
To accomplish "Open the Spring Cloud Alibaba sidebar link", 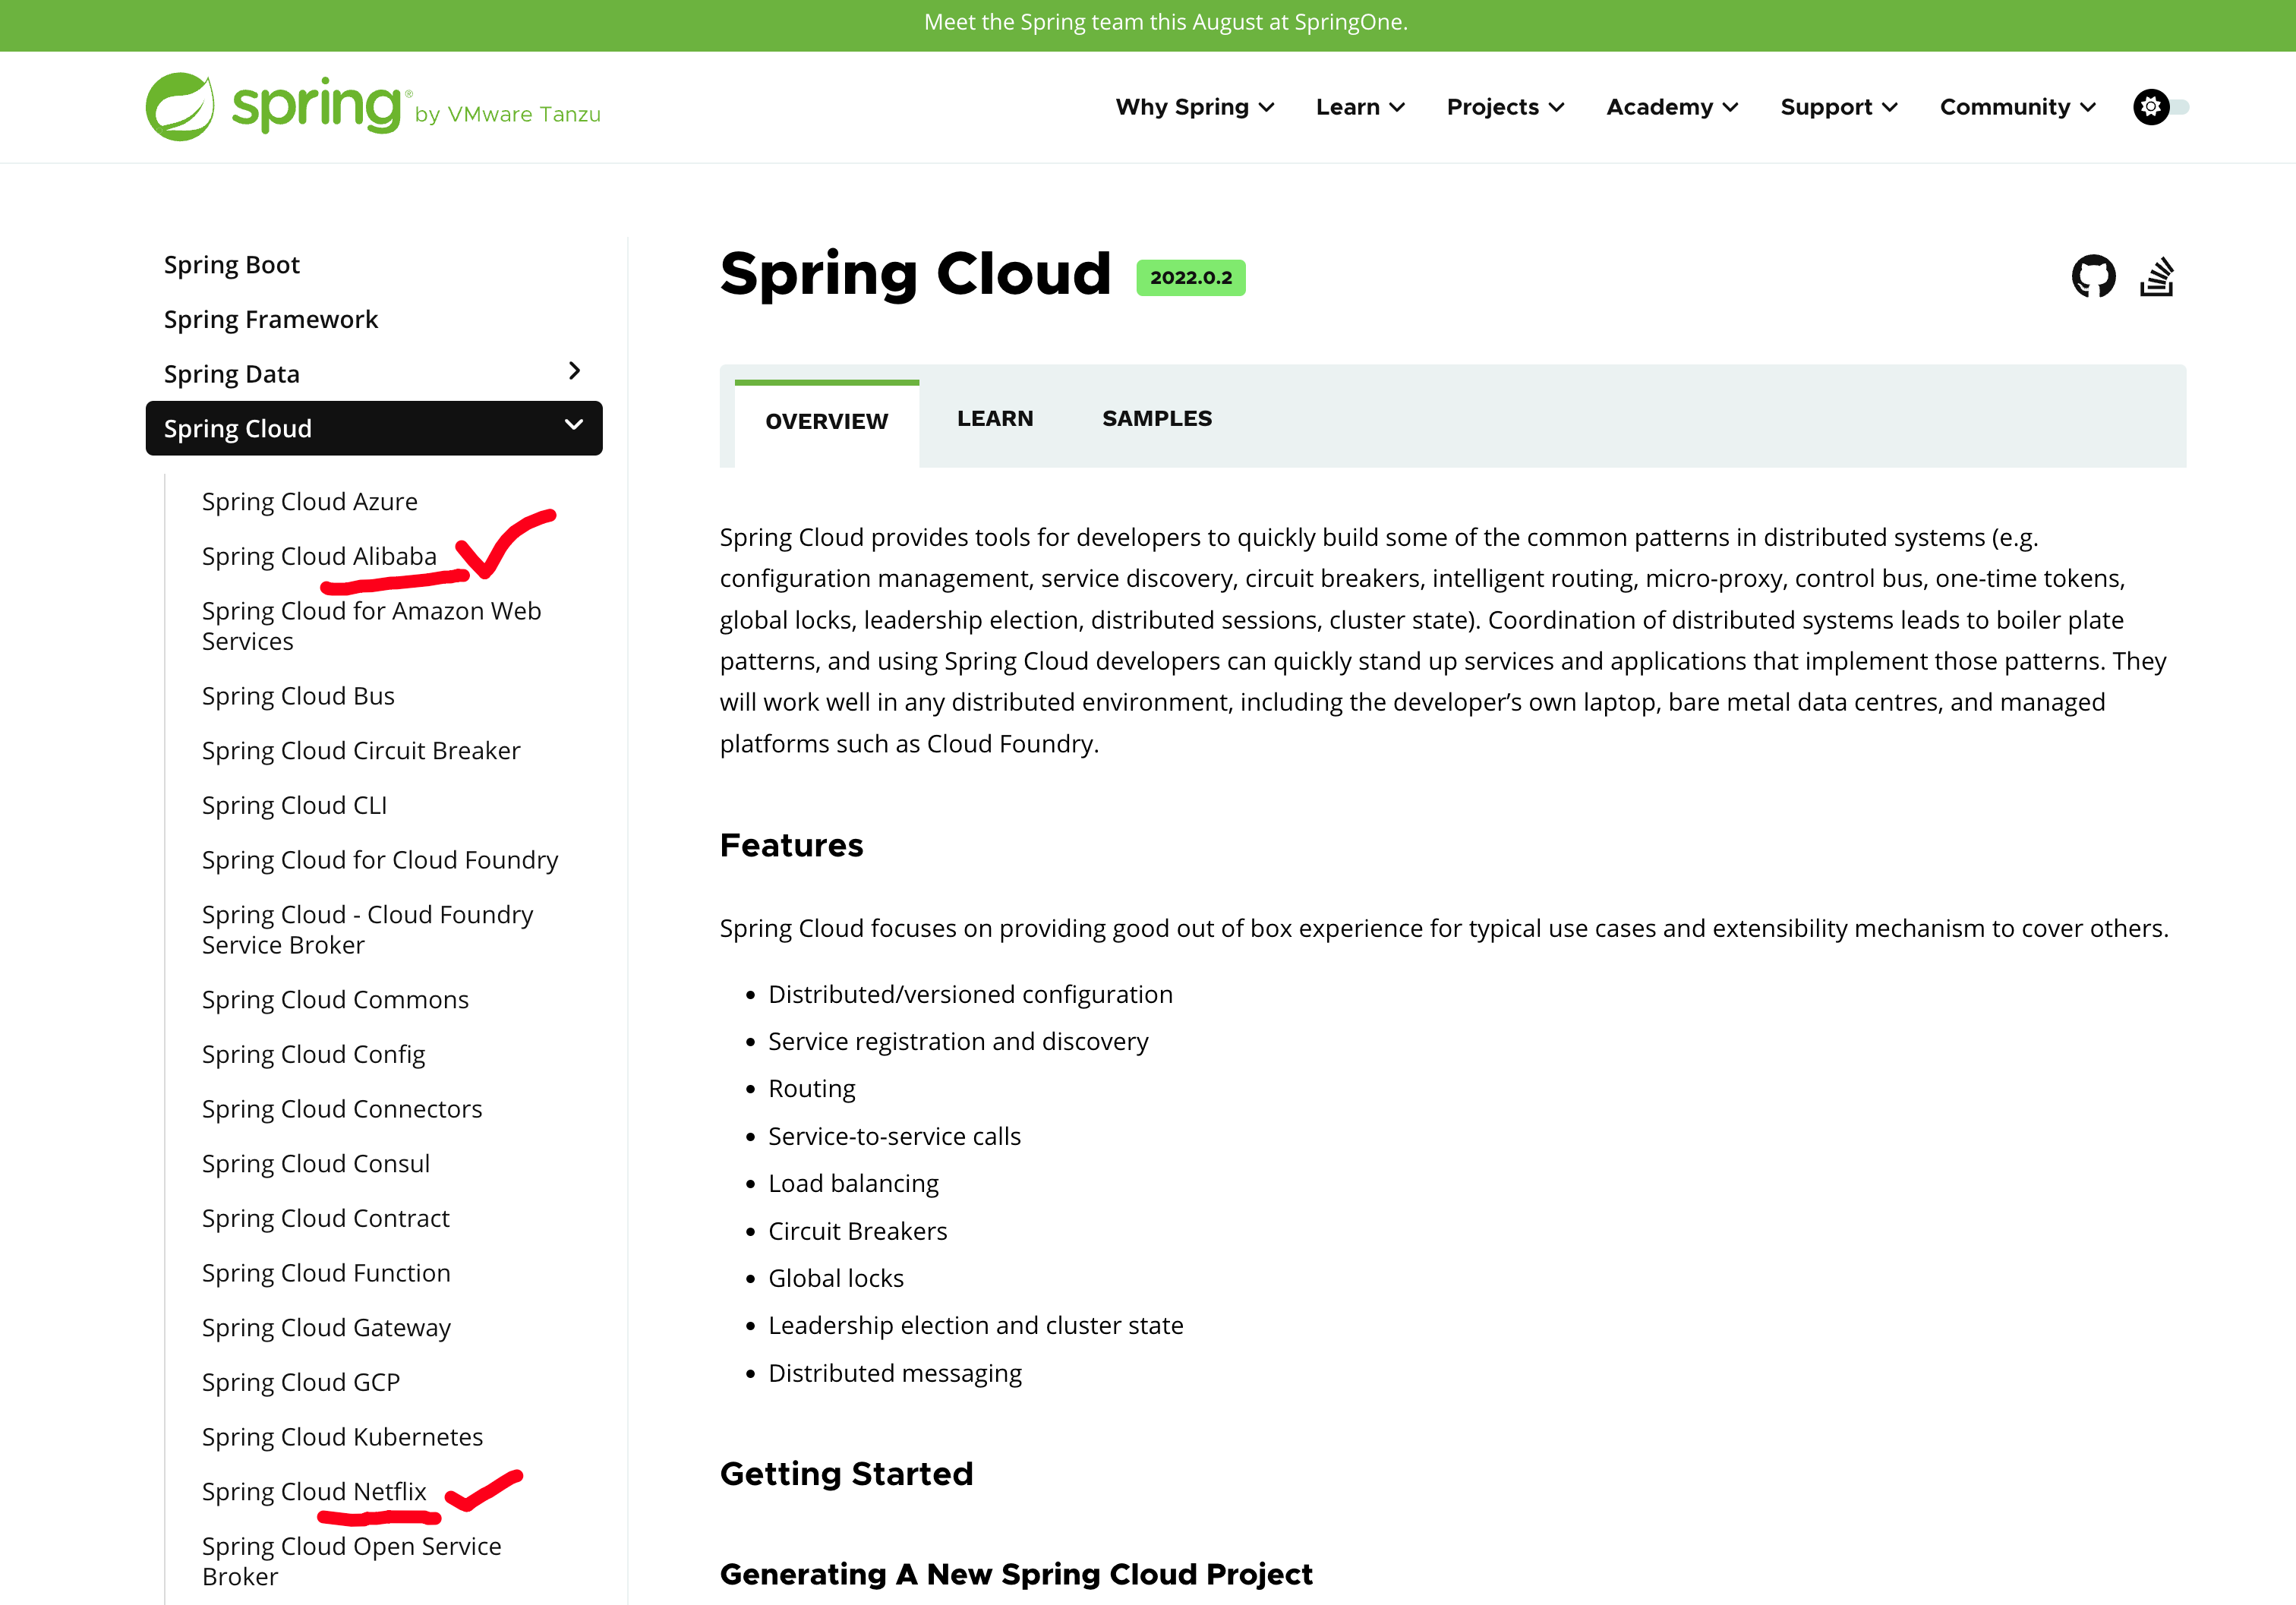I will click(x=319, y=556).
